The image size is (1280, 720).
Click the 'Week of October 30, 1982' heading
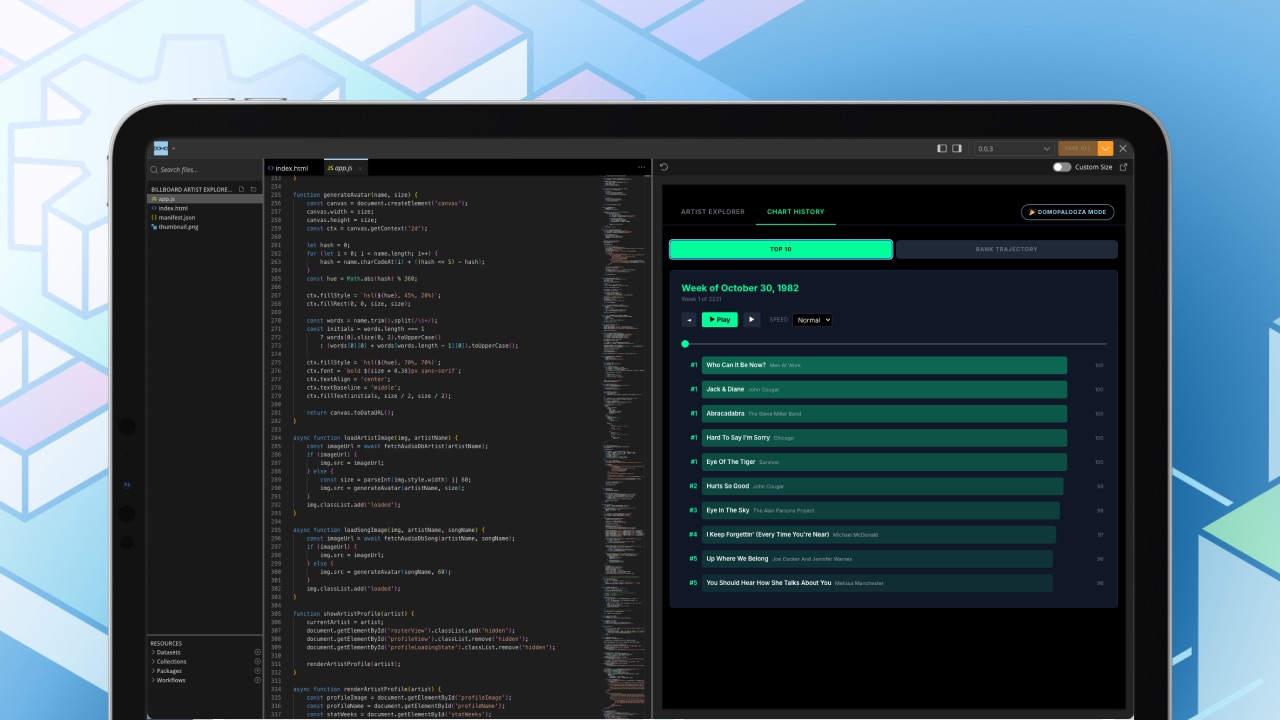tap(740, 288)
